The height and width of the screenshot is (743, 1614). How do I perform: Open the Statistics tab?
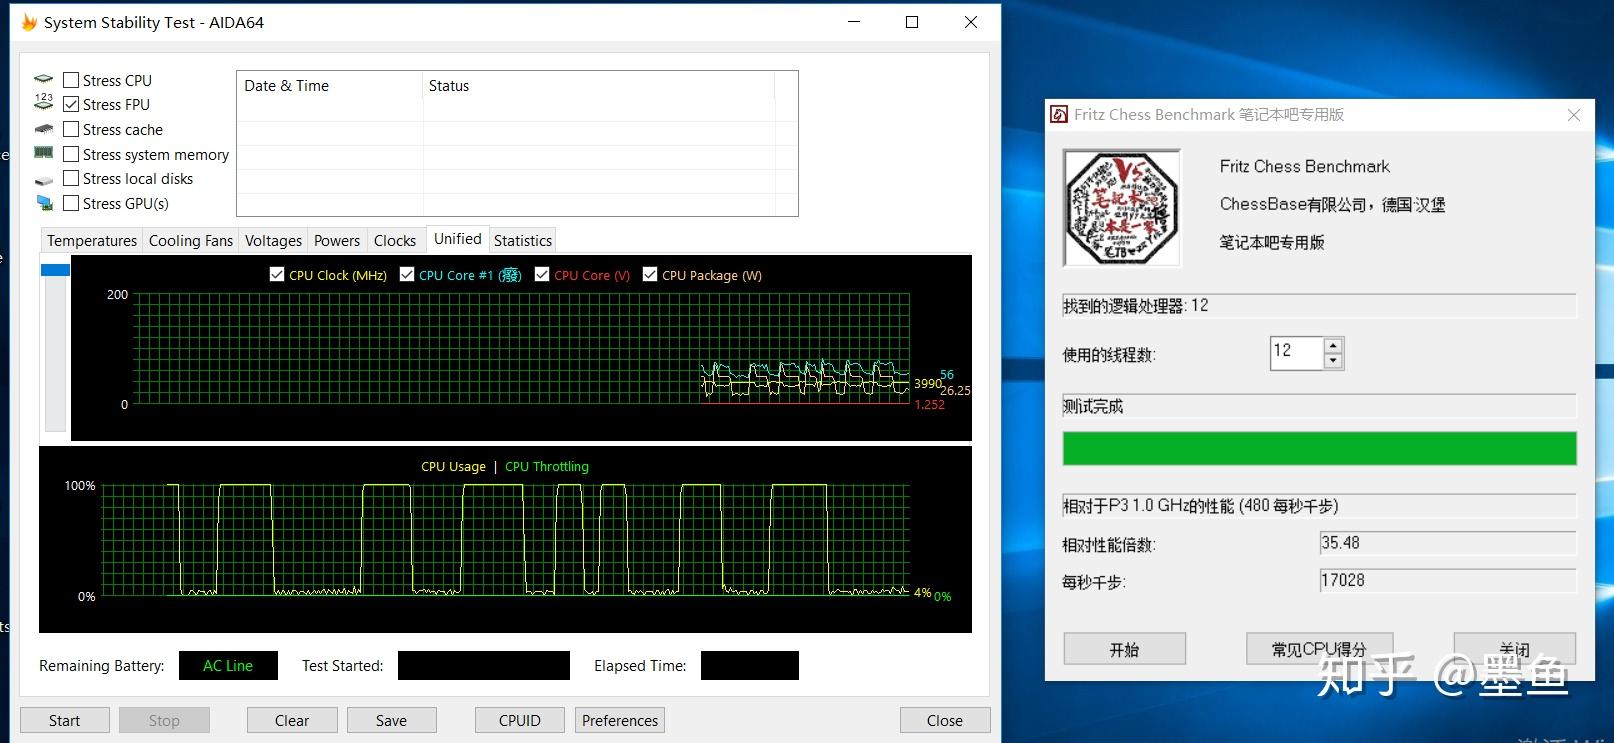(523, 240)
